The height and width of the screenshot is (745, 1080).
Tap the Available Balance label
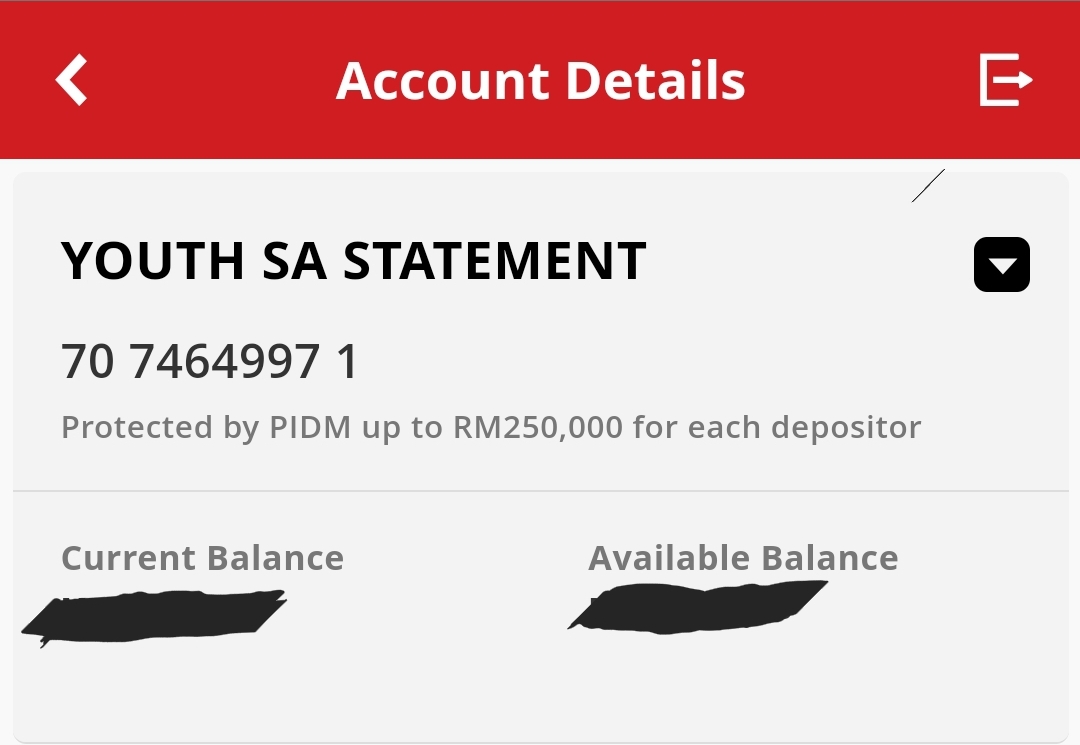click(x=743, y=558)
